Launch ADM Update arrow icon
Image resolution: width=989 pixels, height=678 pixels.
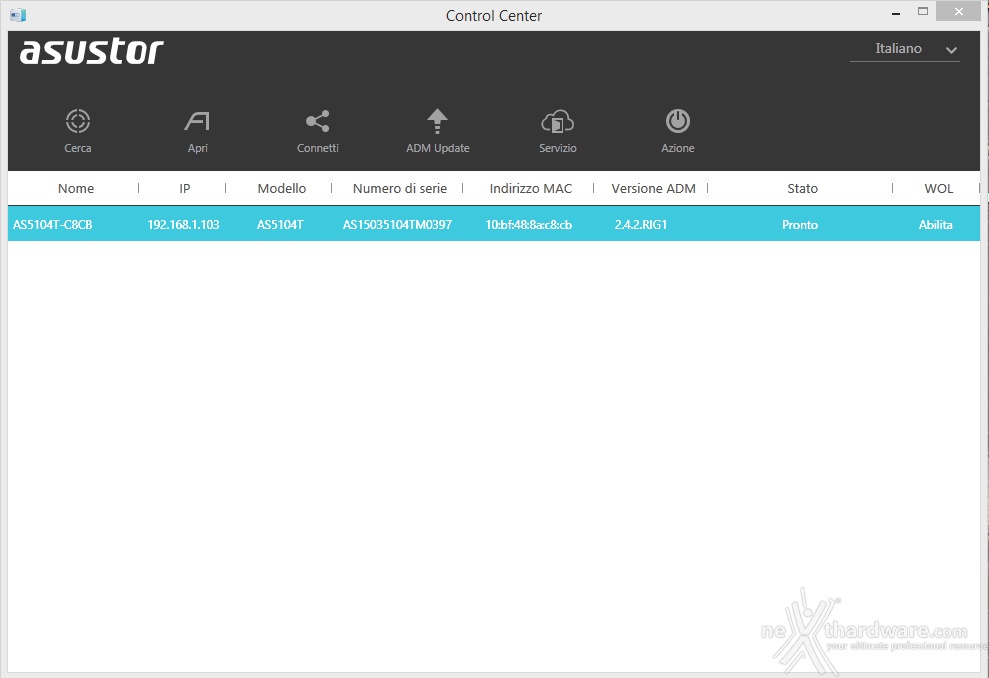point(437,121)
